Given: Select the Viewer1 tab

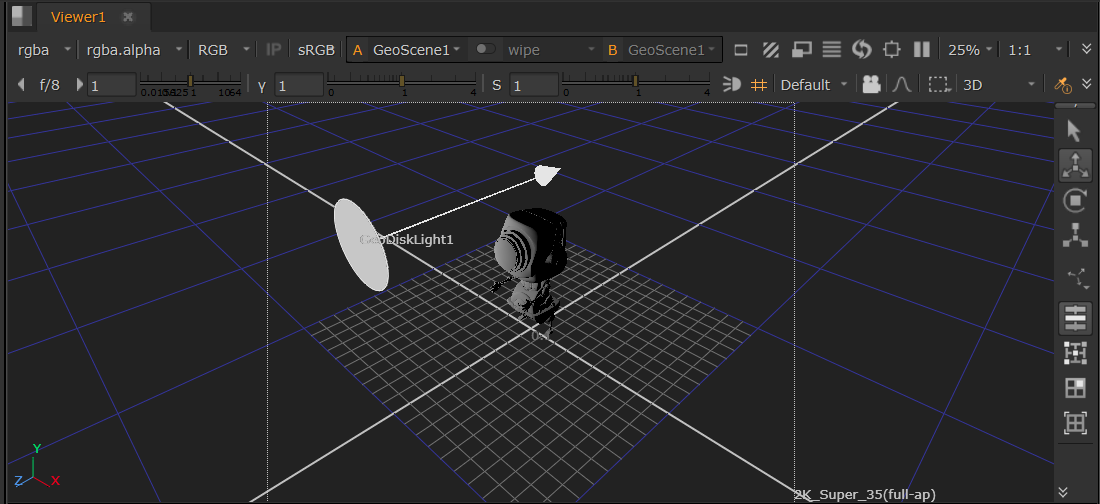Looking at the screenshot, I should pyautogui.click(x=78, y=17).
